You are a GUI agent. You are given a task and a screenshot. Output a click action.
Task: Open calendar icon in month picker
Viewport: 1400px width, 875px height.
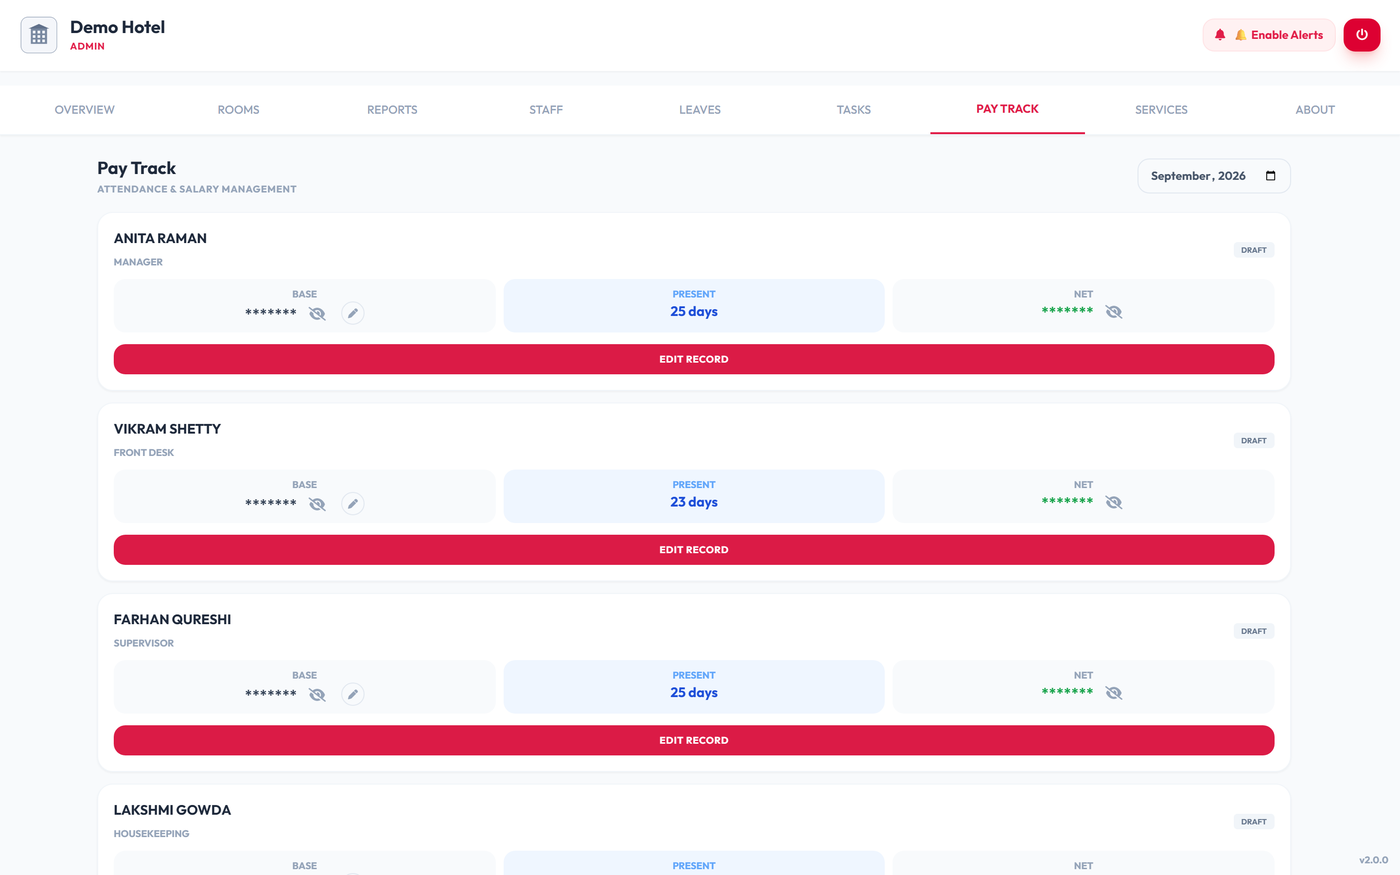tap(1271, 176)
